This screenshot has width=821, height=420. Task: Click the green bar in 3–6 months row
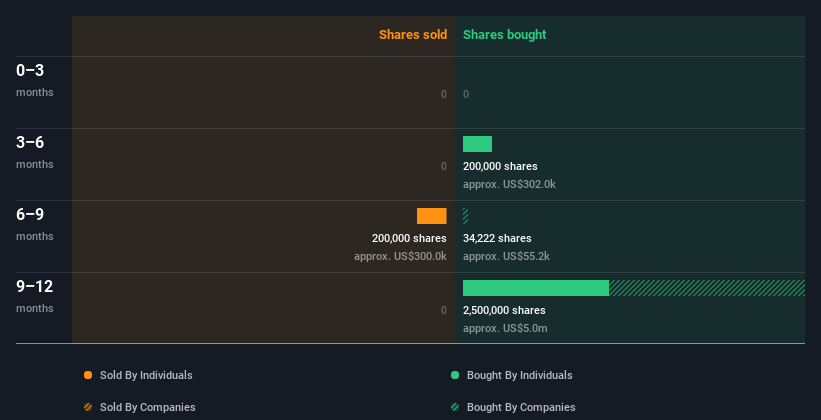pyautogui.click(x=478, y=144)
